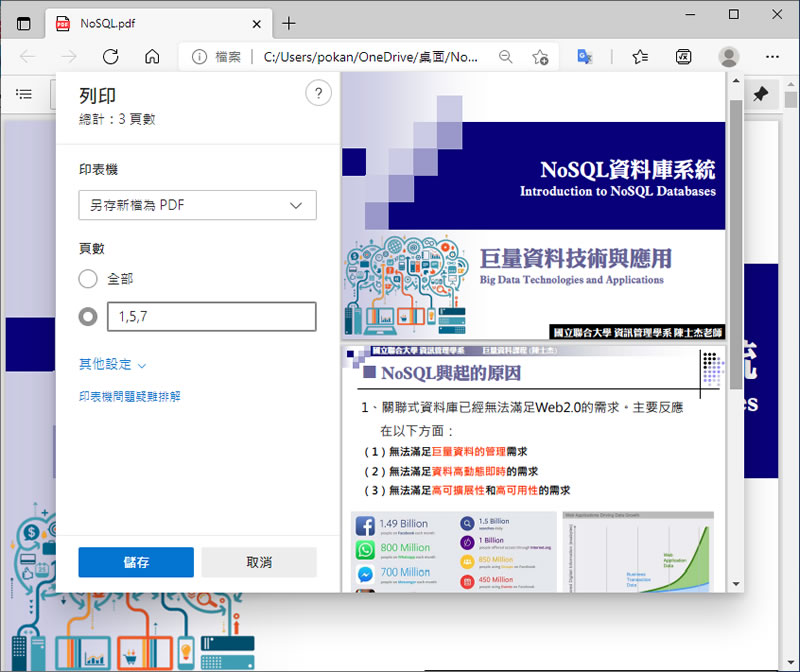Click the 儲存 save button
Image resolution: width=800 pixels, height=672 pixels.
click(136, 562)
